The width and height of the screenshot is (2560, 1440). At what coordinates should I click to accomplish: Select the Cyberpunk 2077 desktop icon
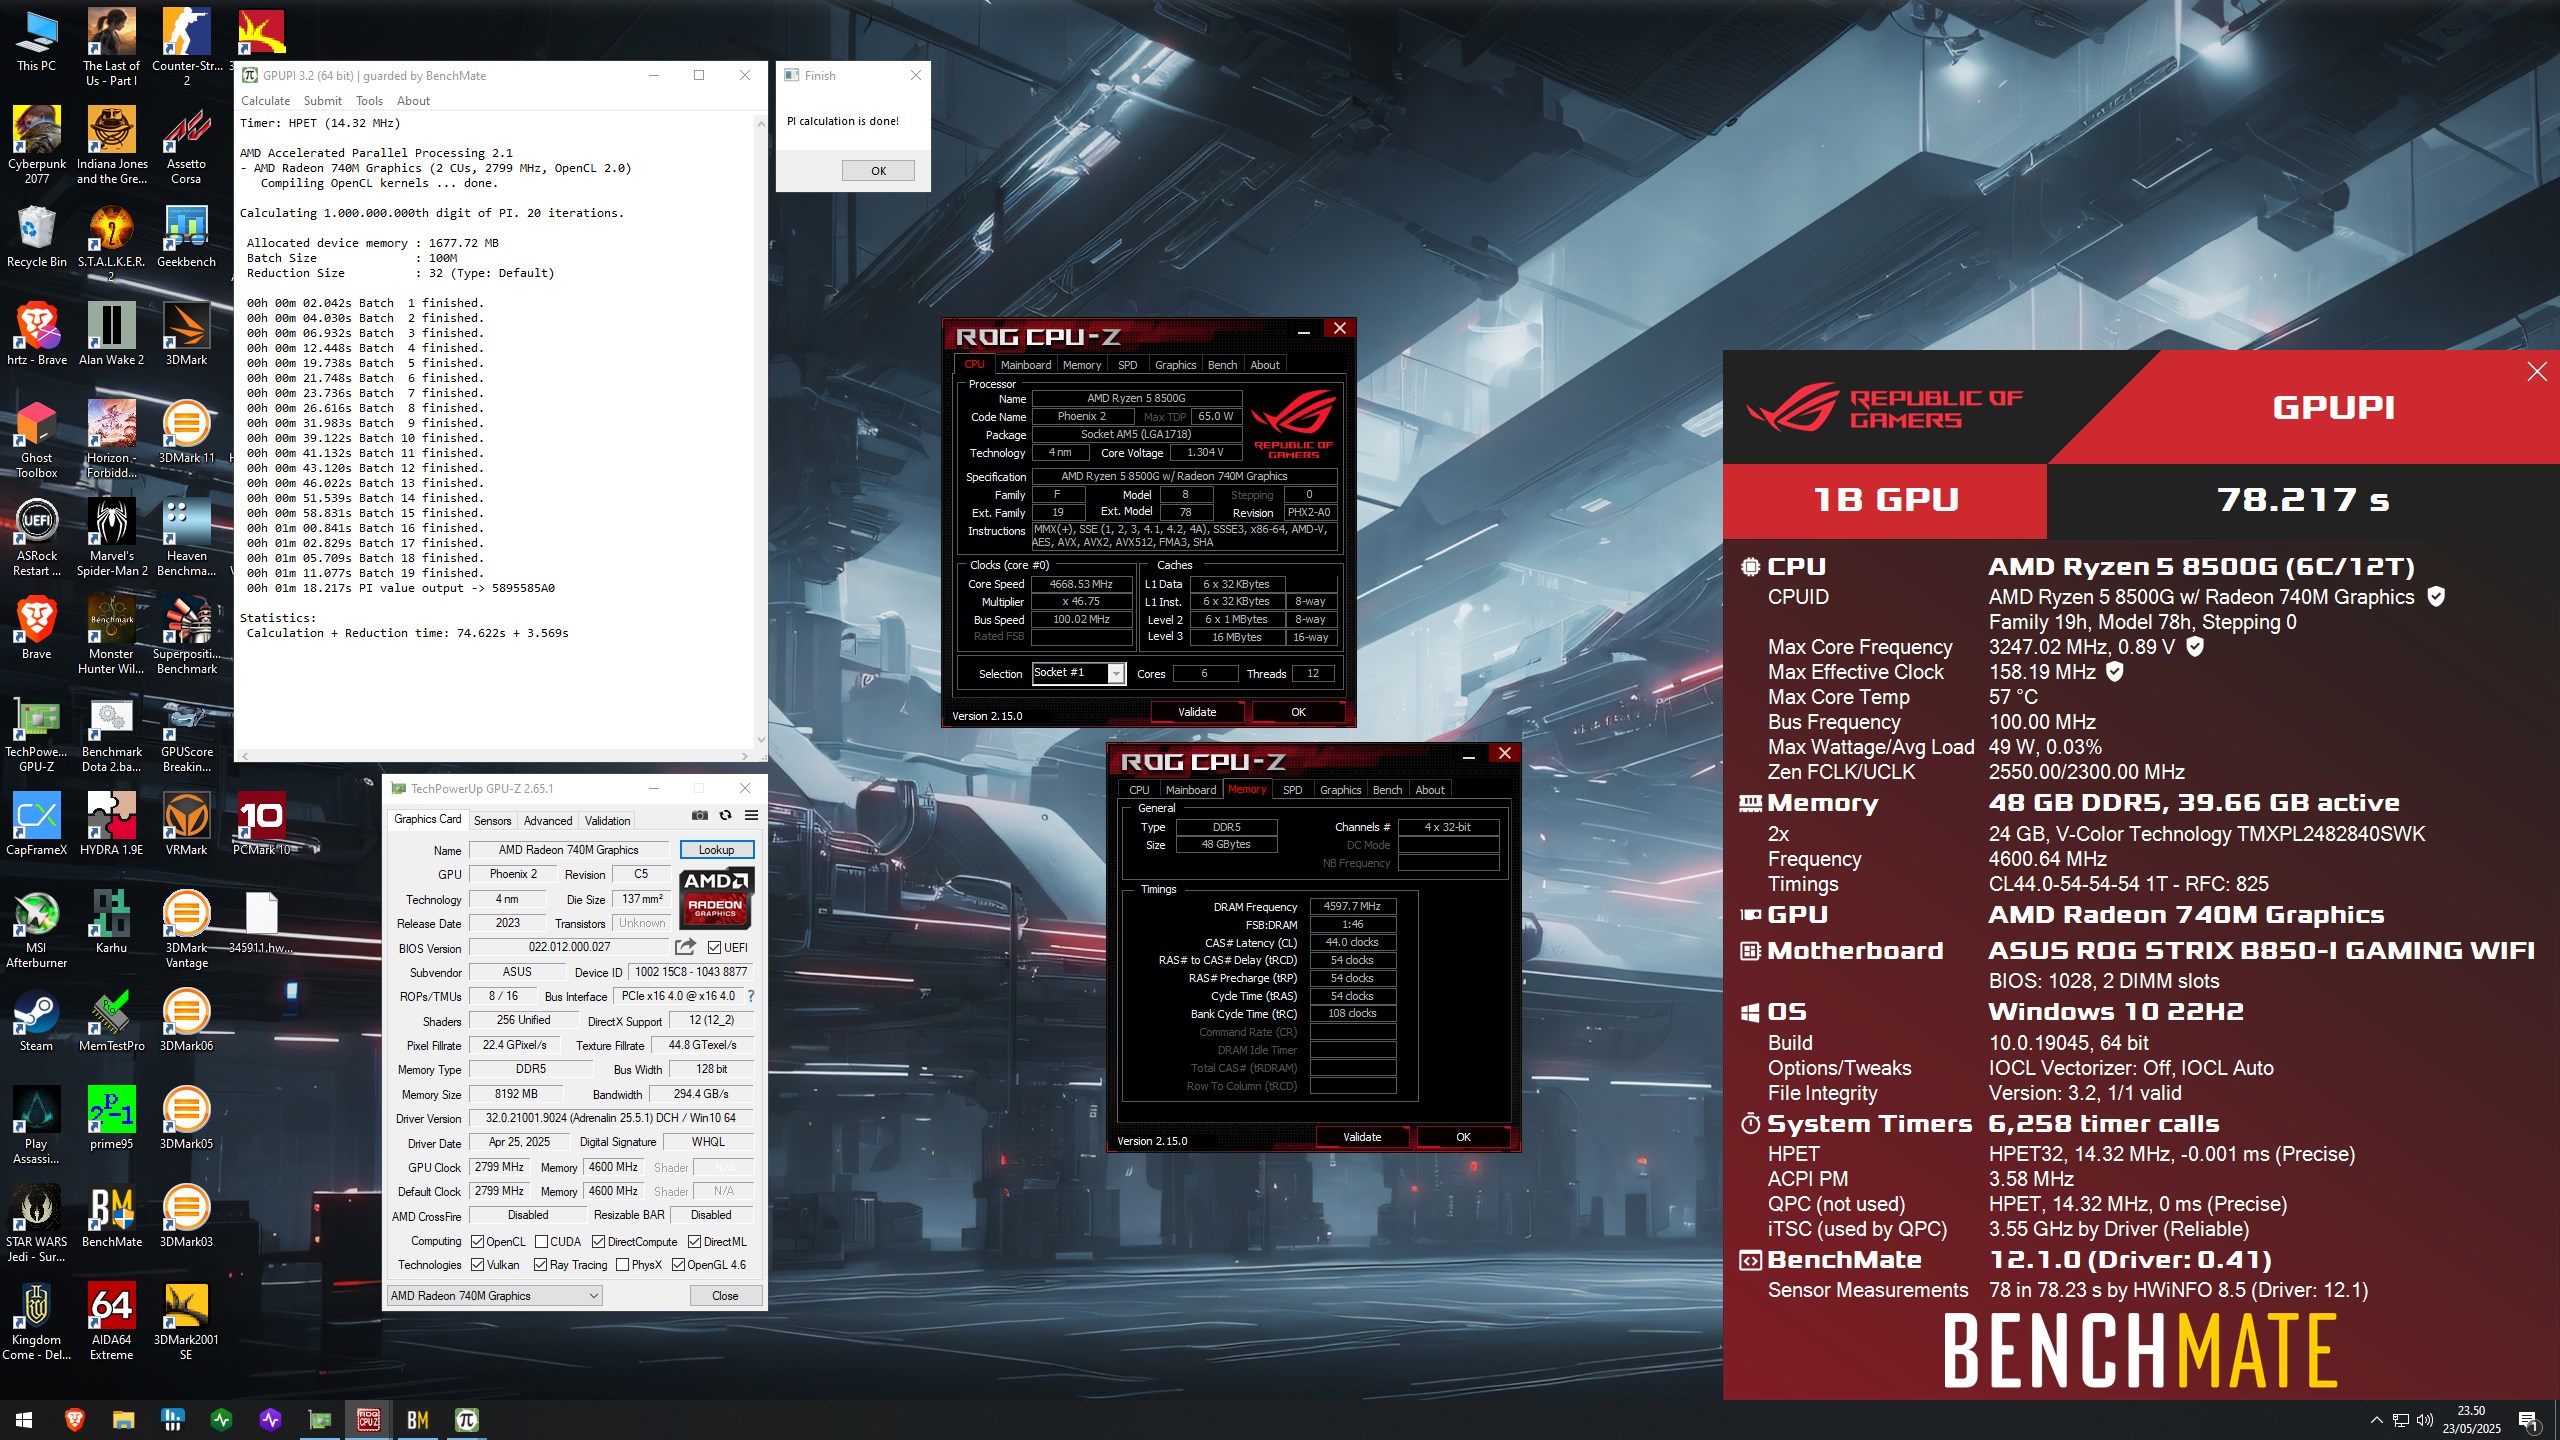coord(37,145)
